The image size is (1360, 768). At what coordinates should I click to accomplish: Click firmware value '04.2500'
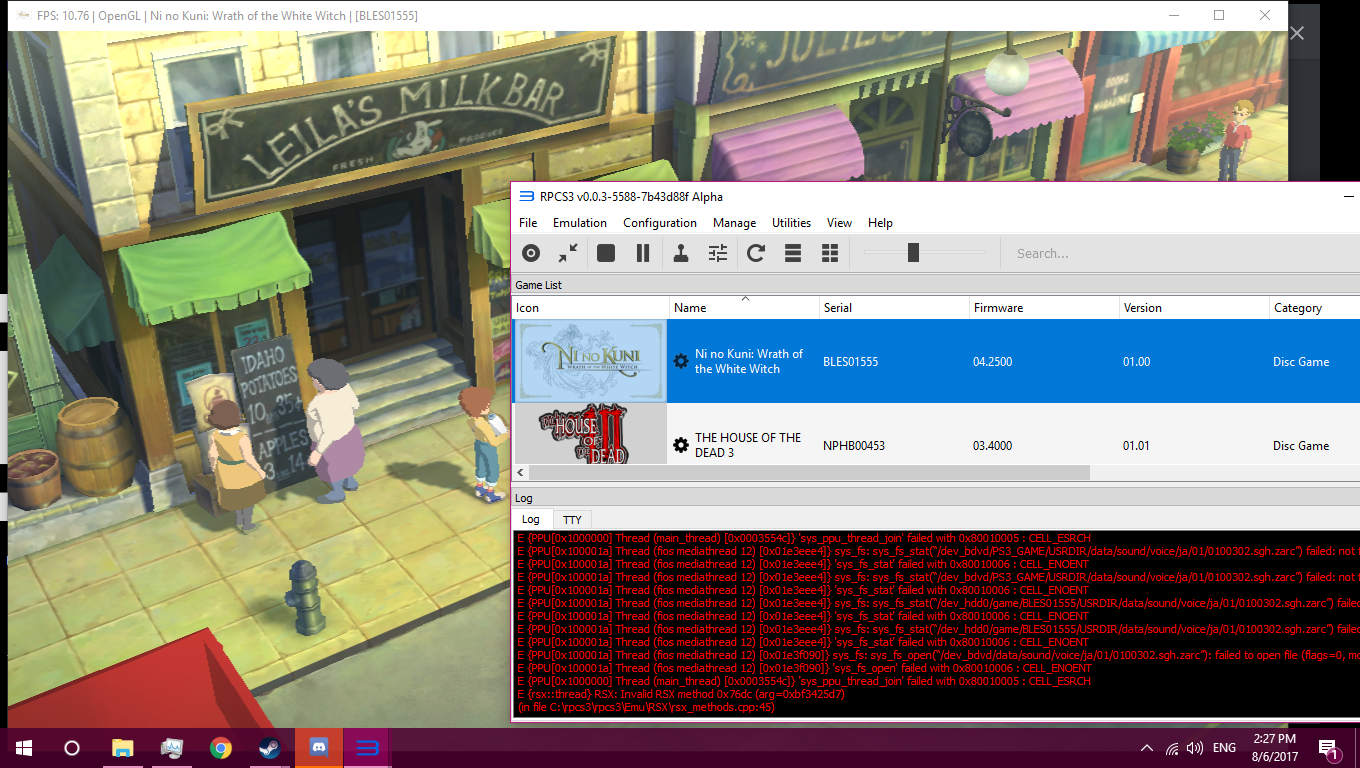click(x=993, y=362)
